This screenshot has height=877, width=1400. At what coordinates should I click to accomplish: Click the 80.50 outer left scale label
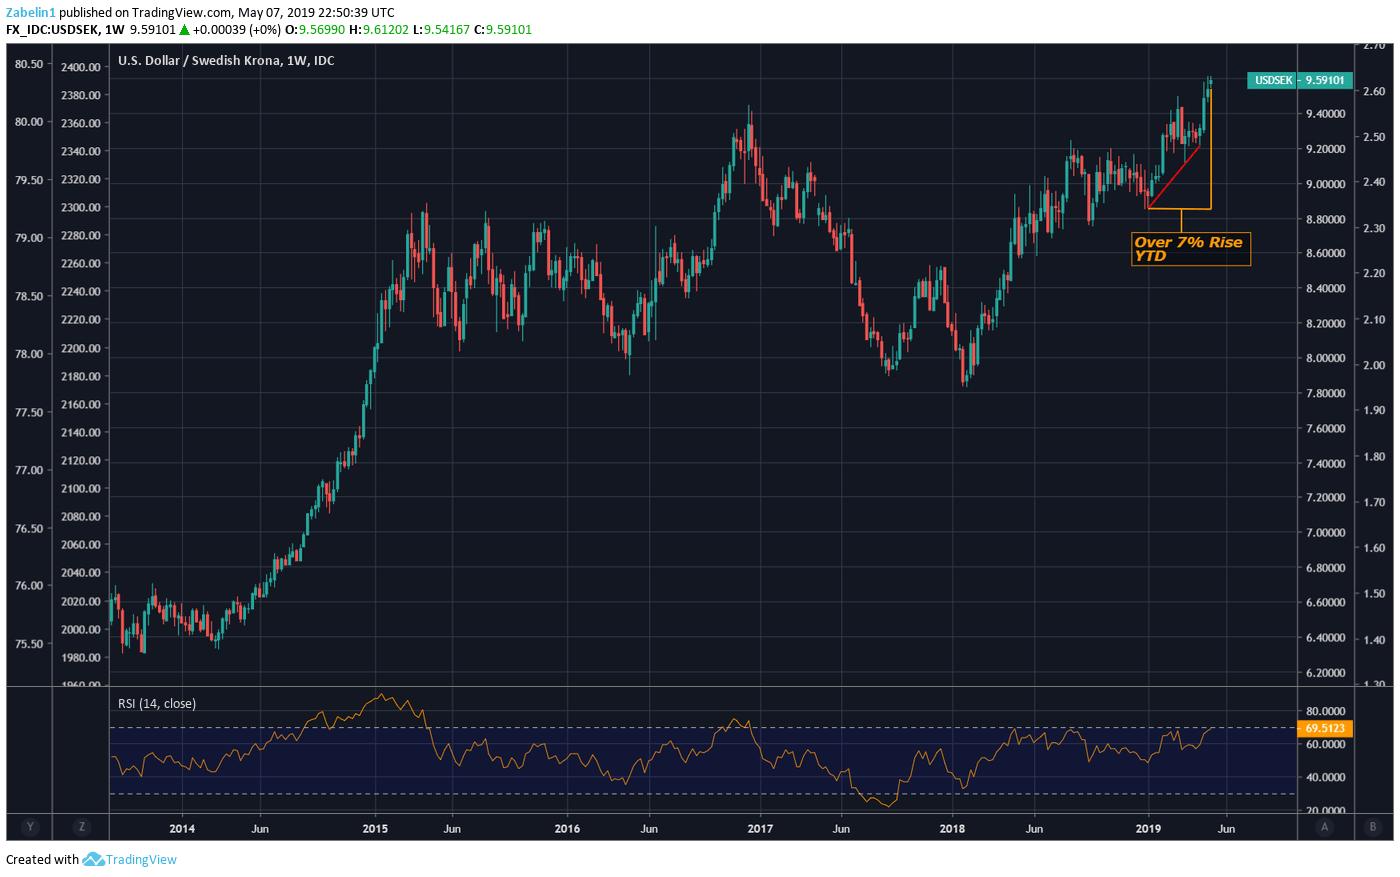click(29, 64)
